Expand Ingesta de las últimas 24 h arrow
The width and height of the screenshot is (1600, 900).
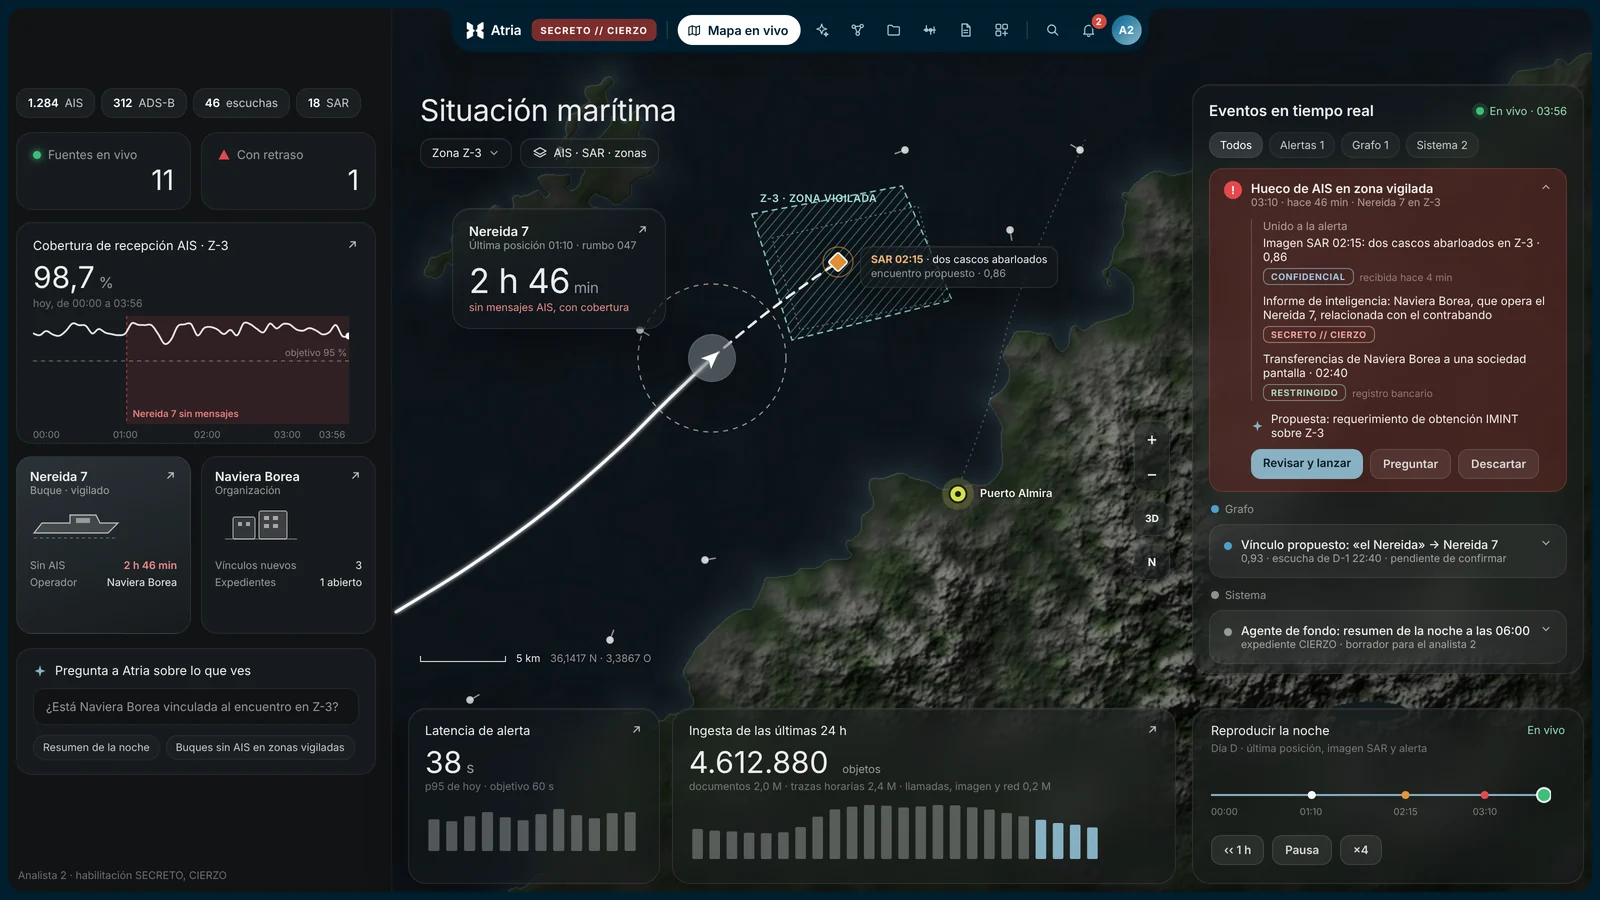[x=1152, y=730]
